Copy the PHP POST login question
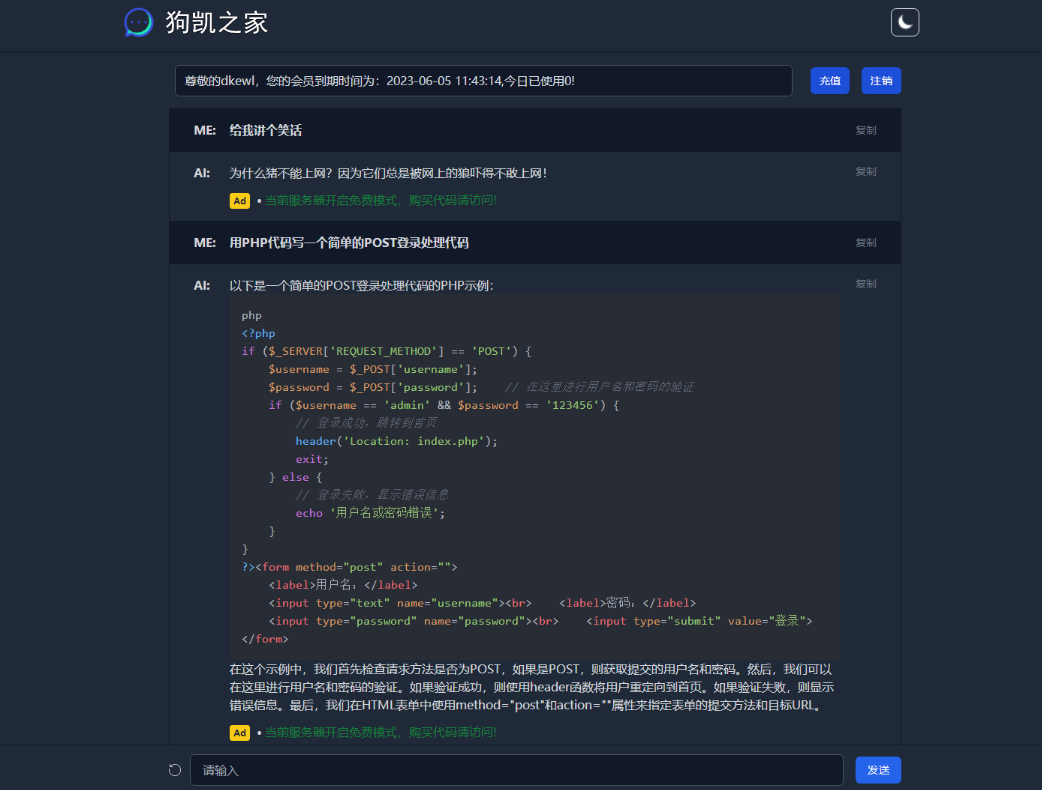This screenshot has width=1042, height=790. click(x=865, y=243)
